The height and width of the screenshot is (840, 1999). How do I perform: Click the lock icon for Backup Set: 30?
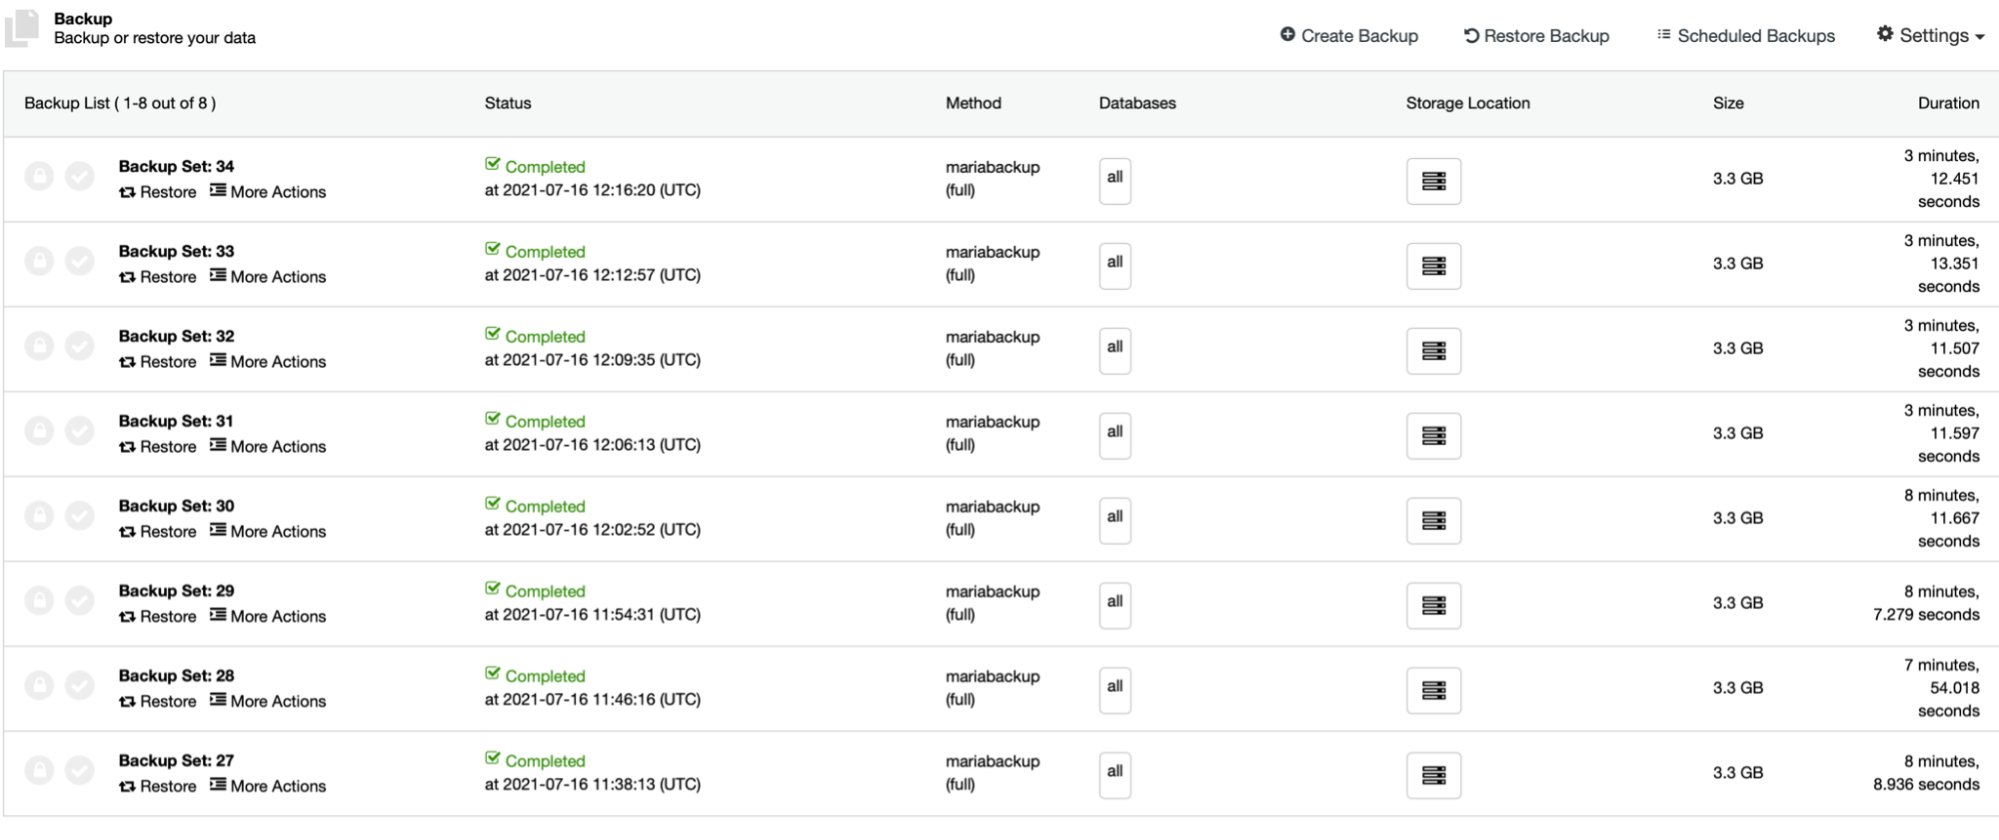(x=39, y=517)
